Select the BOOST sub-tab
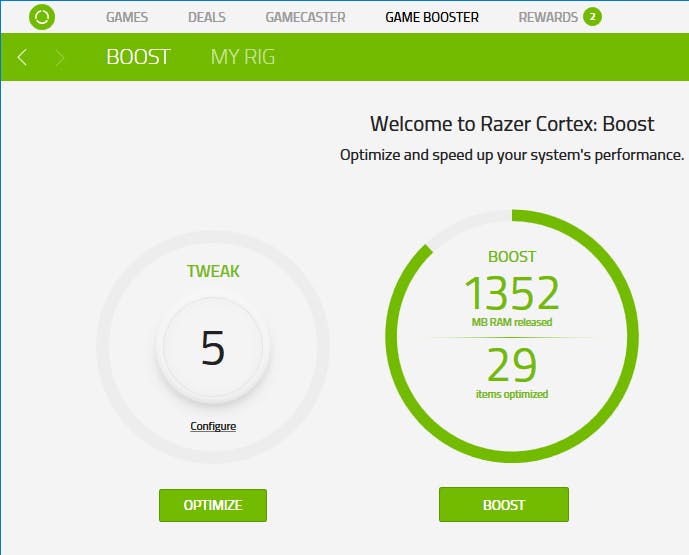Viewport: 689px width, 555px height. [x=138, y=57]
